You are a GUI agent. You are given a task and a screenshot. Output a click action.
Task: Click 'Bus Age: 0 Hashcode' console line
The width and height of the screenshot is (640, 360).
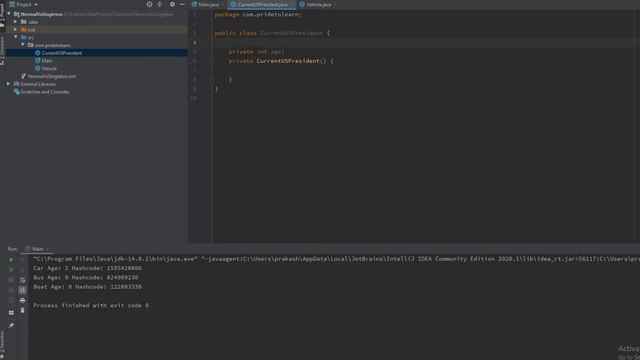coord(86,278)
